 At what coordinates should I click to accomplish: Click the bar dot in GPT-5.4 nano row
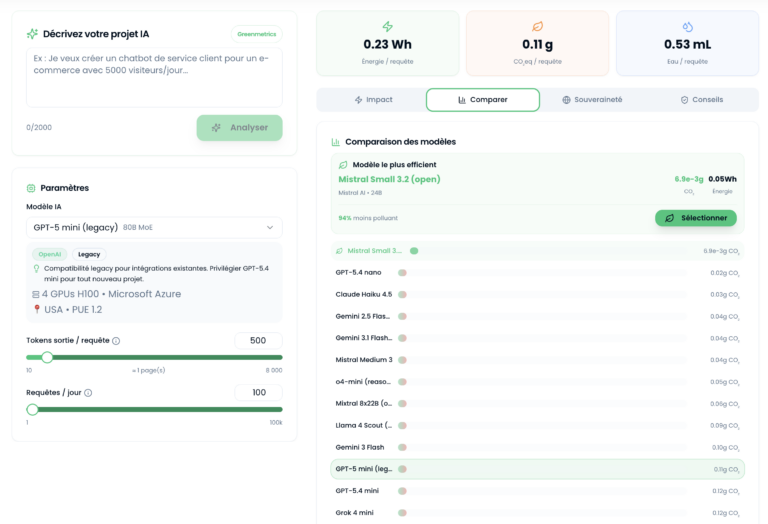coord(403,273)
